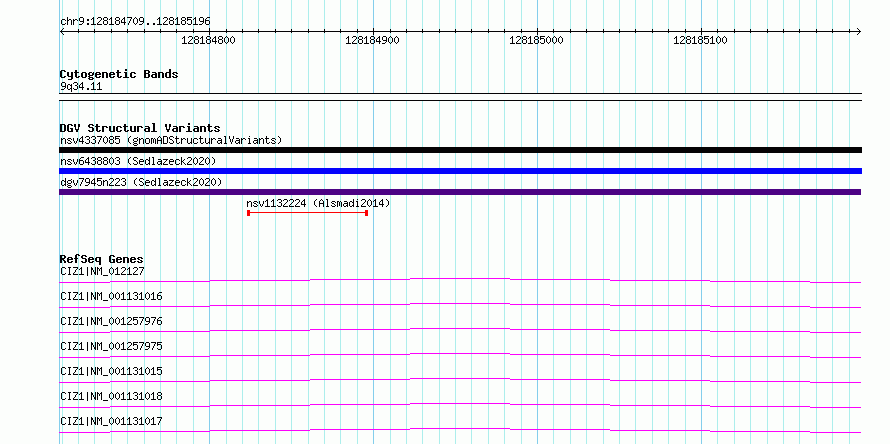Click ruler tick label 128185100
Viewport: 890px width, 444px height.
(x=700, y=40)
